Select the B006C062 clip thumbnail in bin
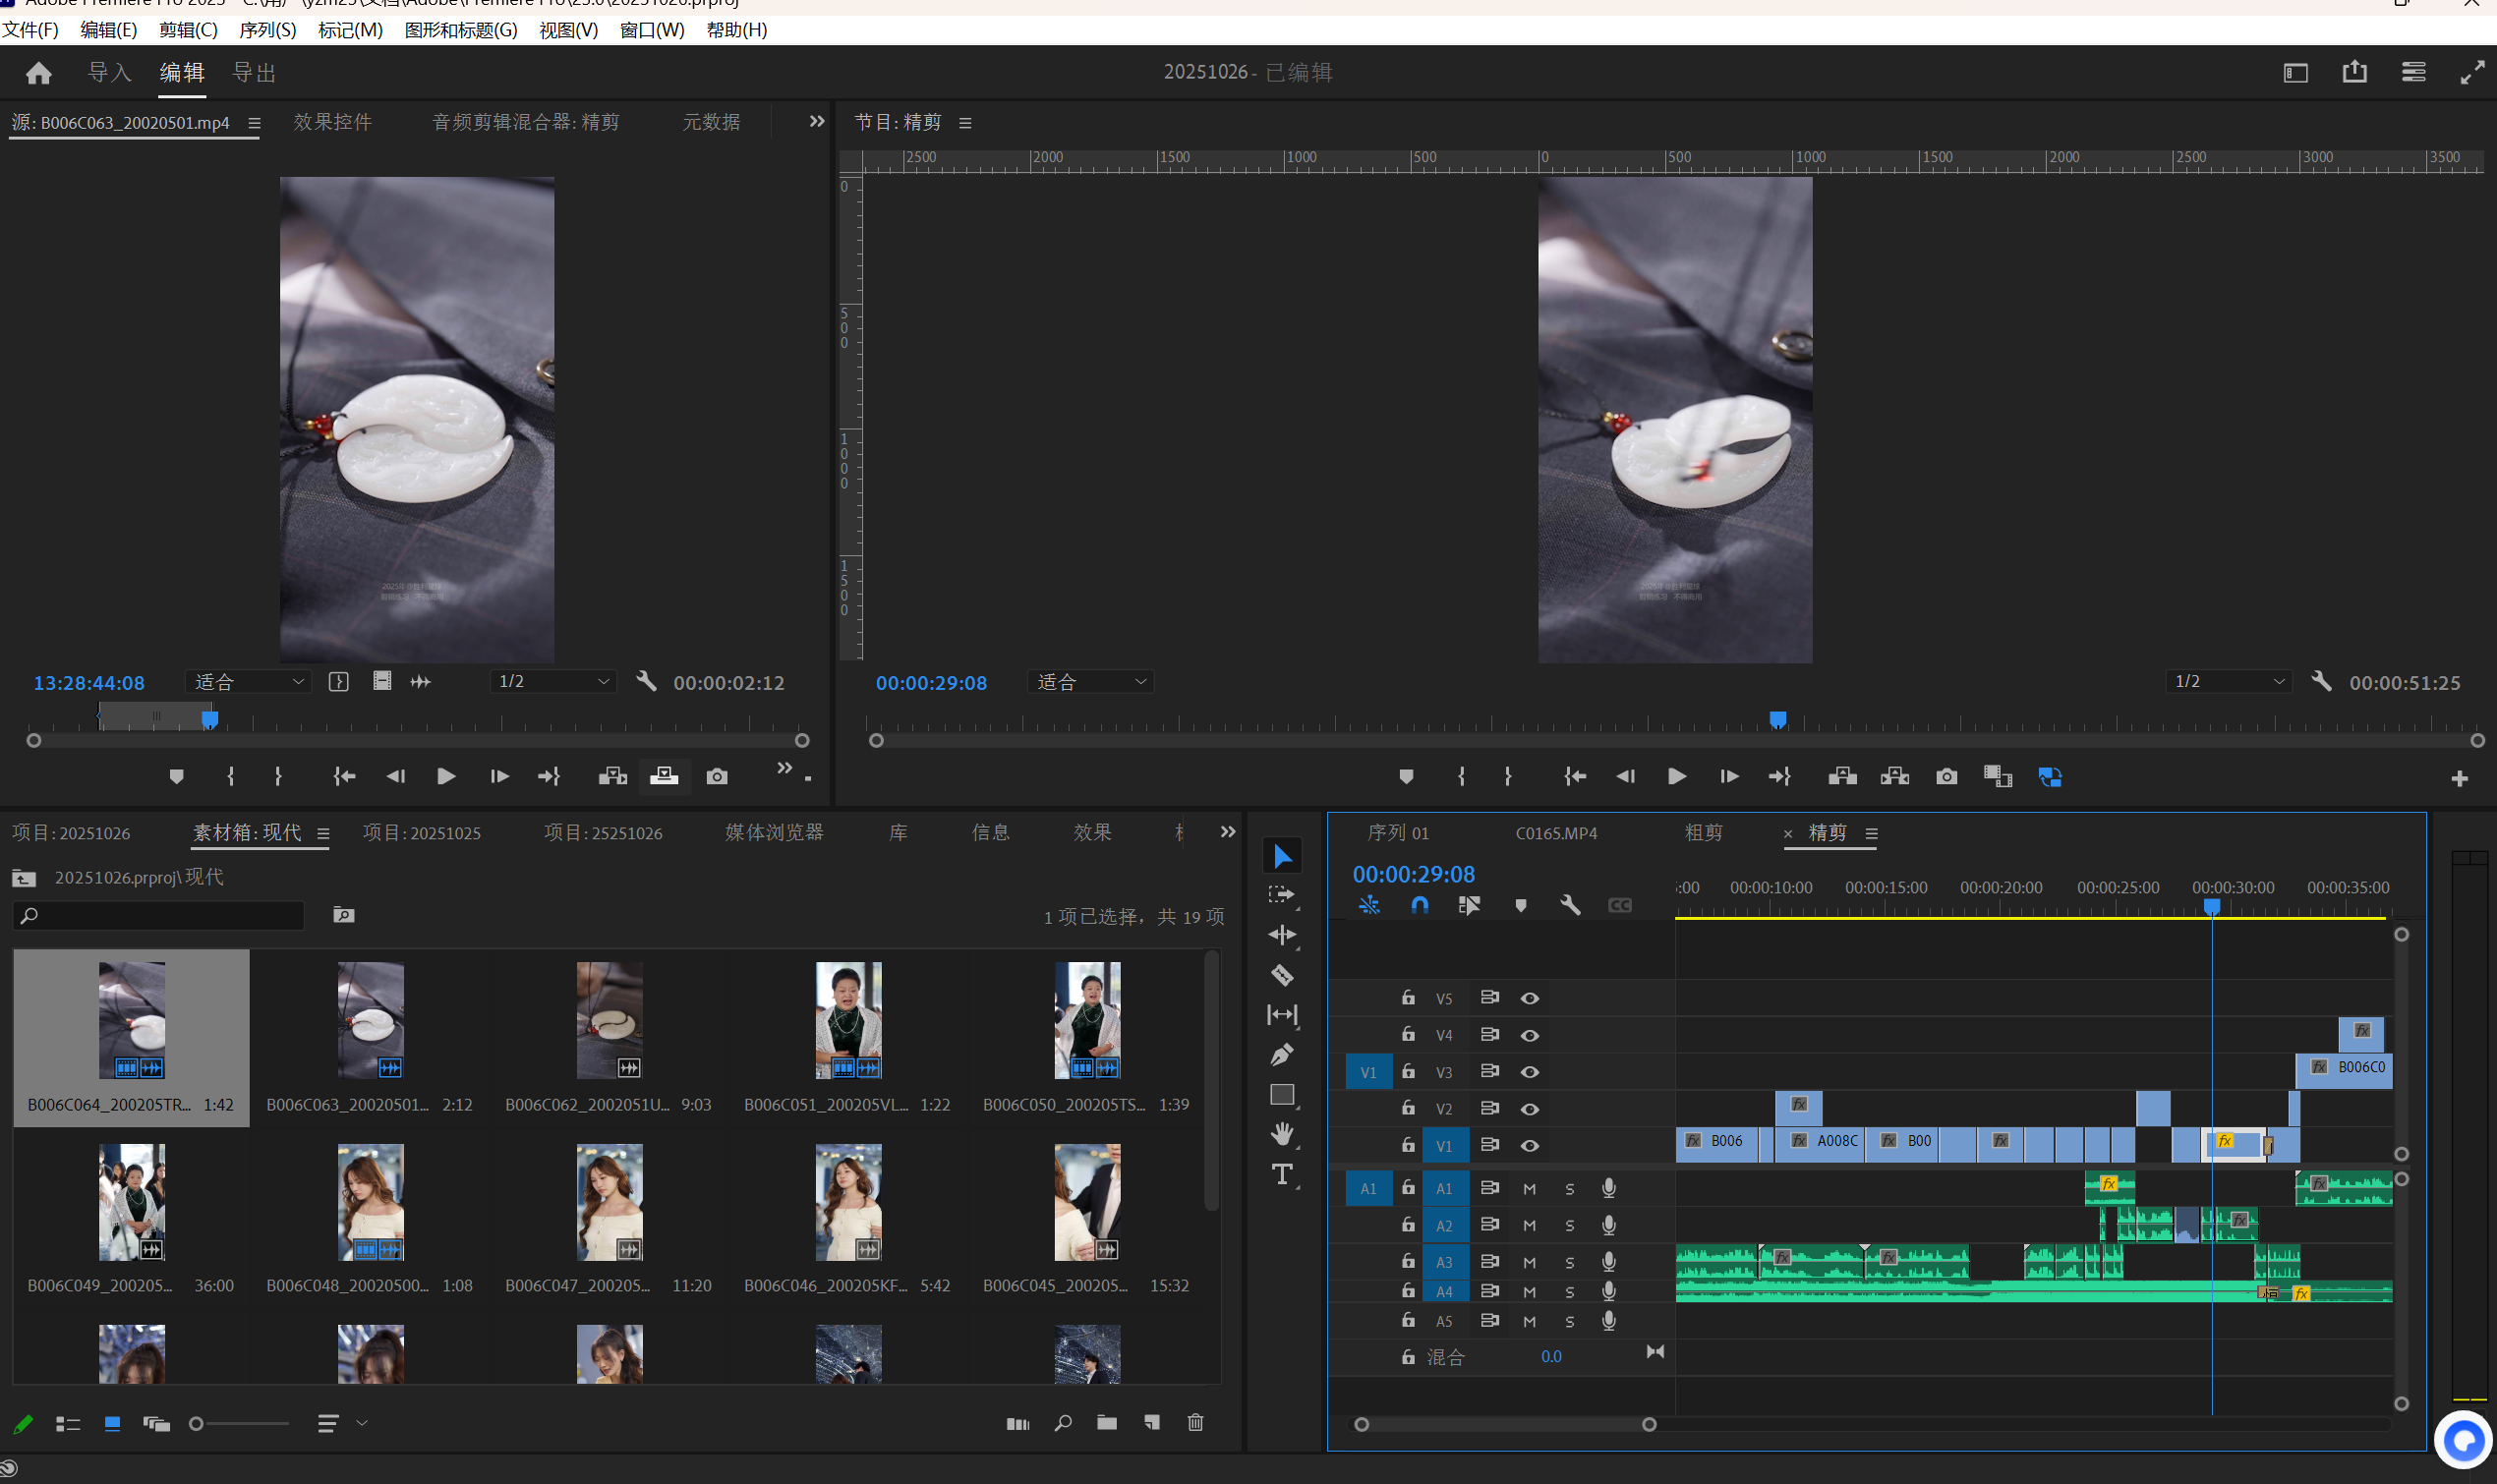 [609, 1020]
